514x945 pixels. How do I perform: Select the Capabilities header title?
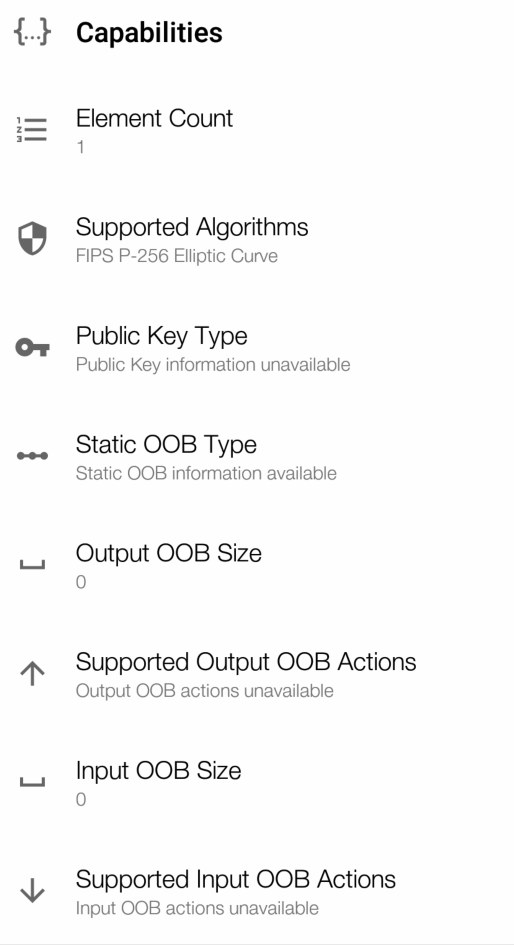[149, 33]
